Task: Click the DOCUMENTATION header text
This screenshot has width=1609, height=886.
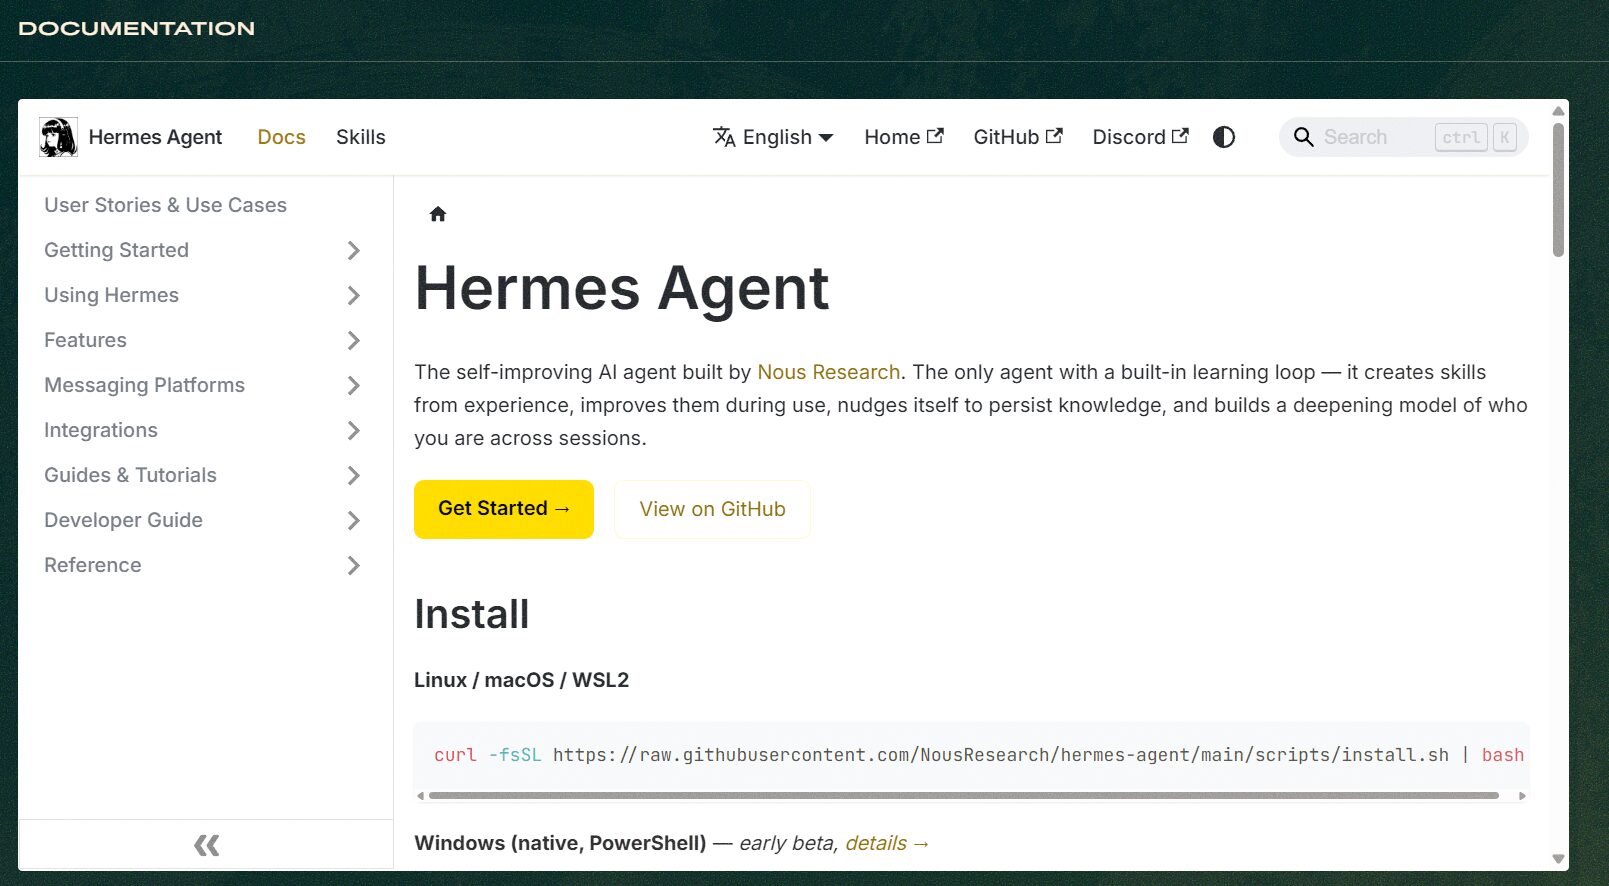Action: click(x=137, y=29)
